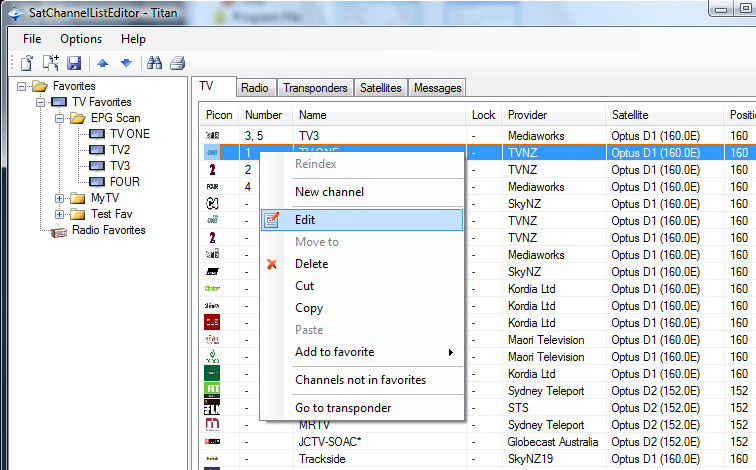Click the Print toolbar icon
Image resolution: width=756 pixels, height=470 pixels.
178,63
